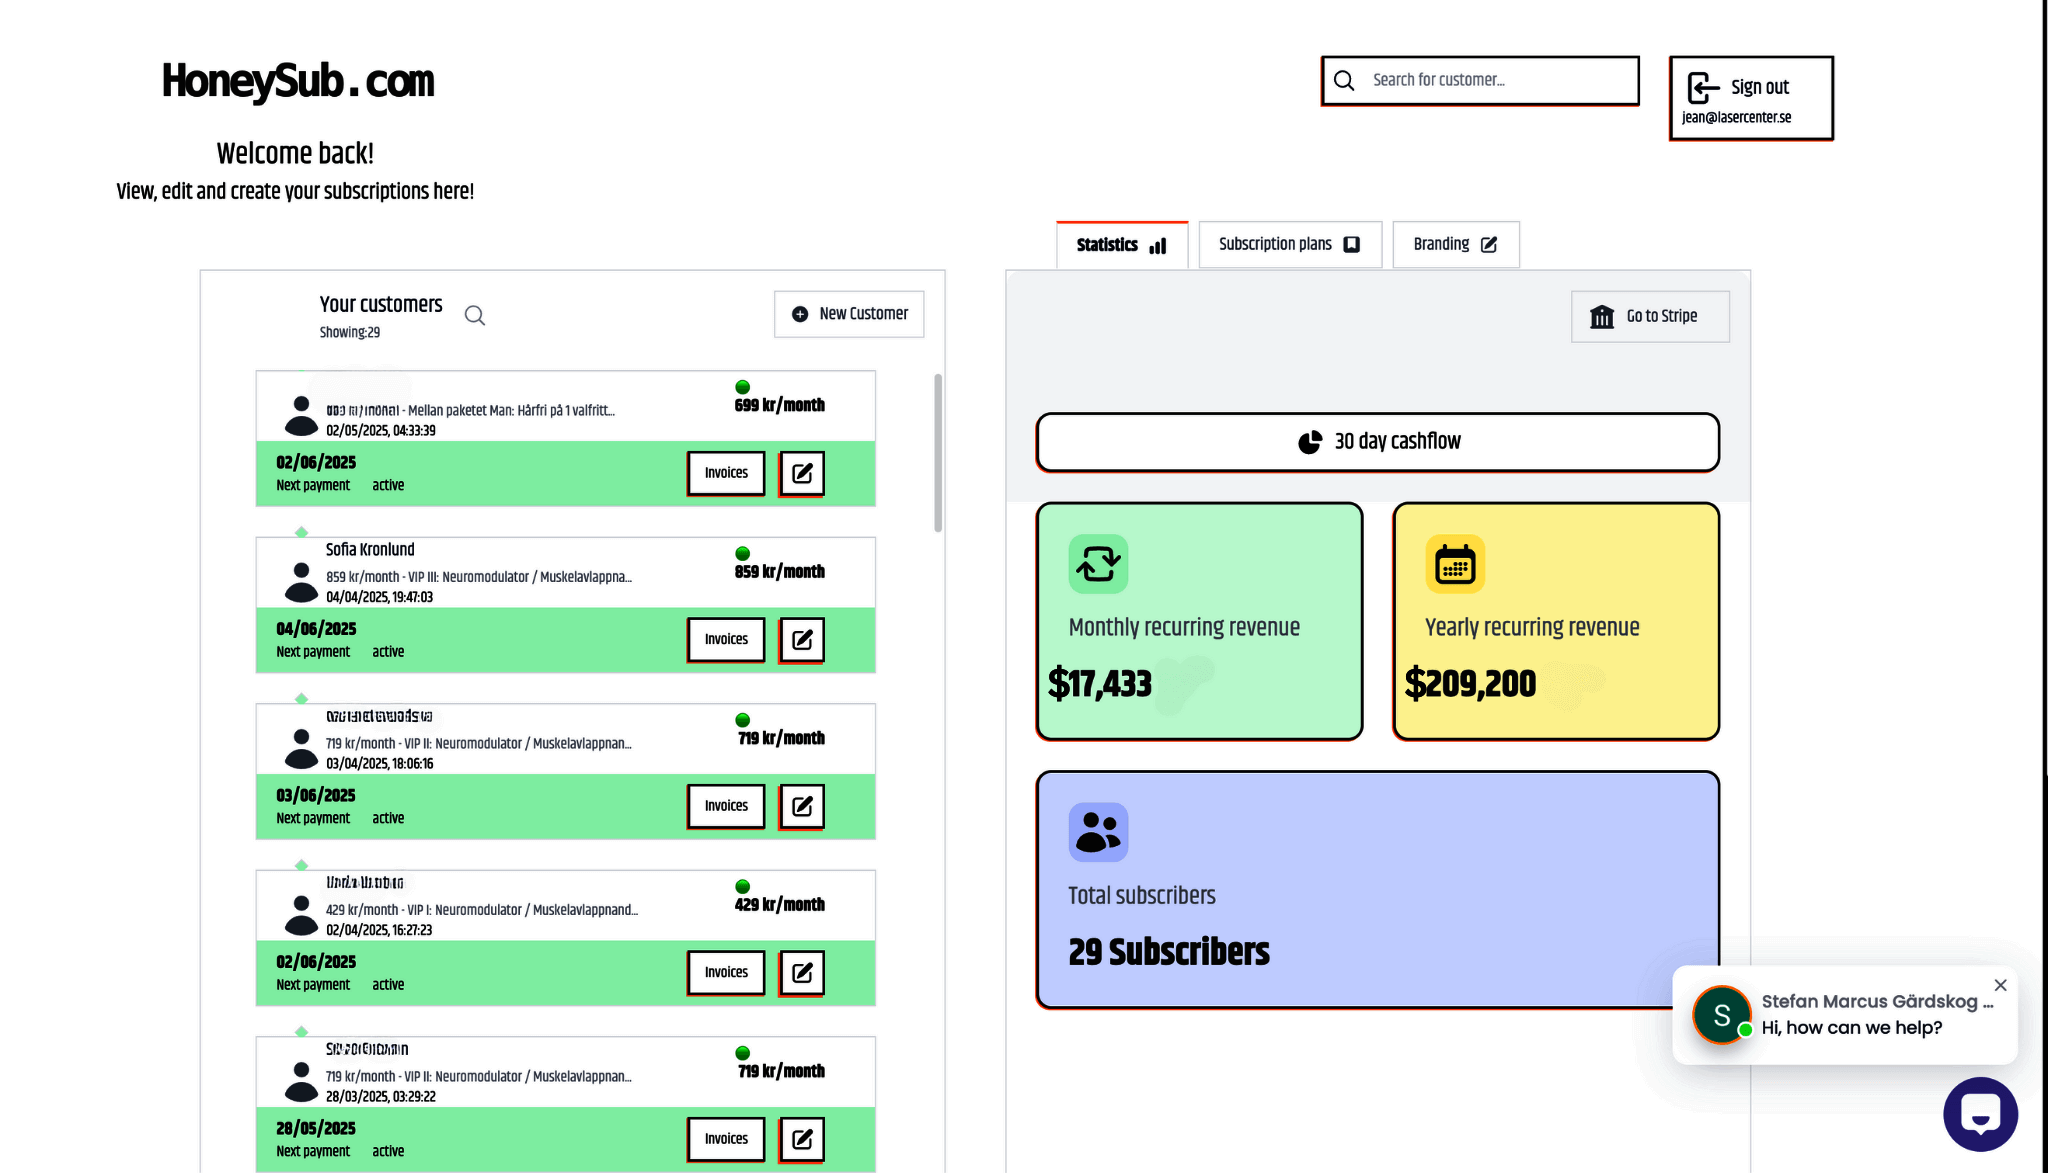The width and height of the screenshot is (2048, 1173).
Task: Click the Search for customer field
Action: (x=1480, y=80)
